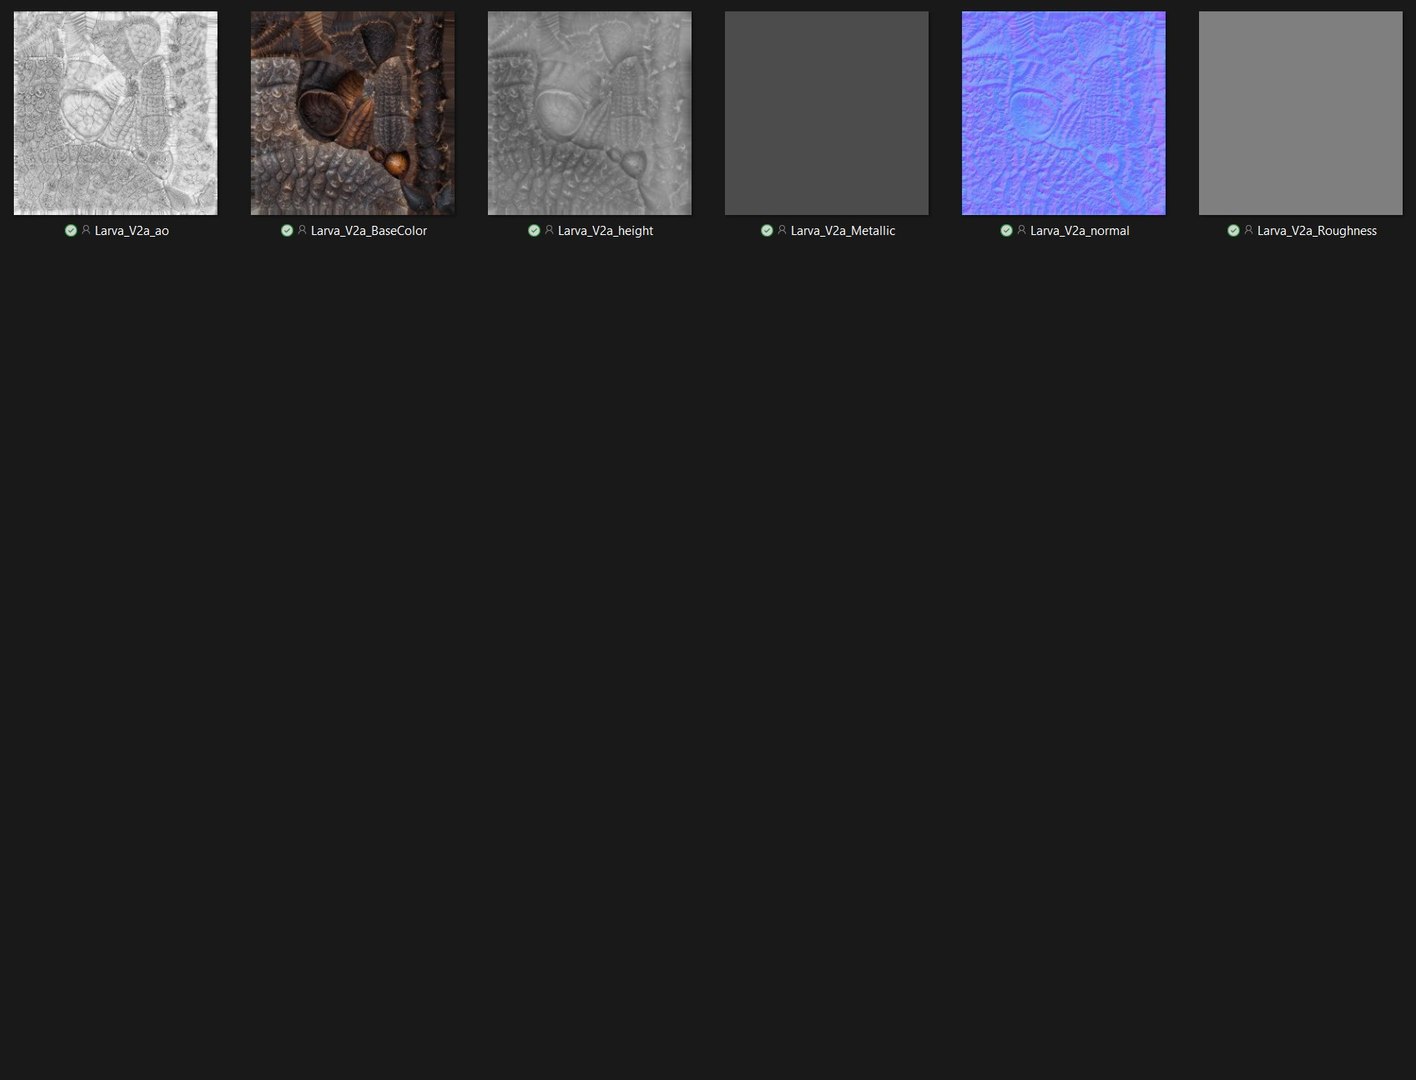Select the Larva_V2a_Roughness thumbnail
The width and height of the screenshot is (1416, 1080).
1300,113
